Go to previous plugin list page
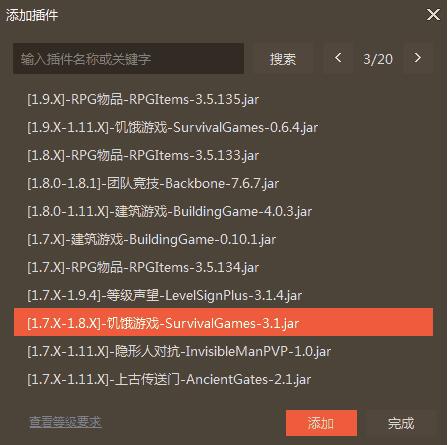 338,58
